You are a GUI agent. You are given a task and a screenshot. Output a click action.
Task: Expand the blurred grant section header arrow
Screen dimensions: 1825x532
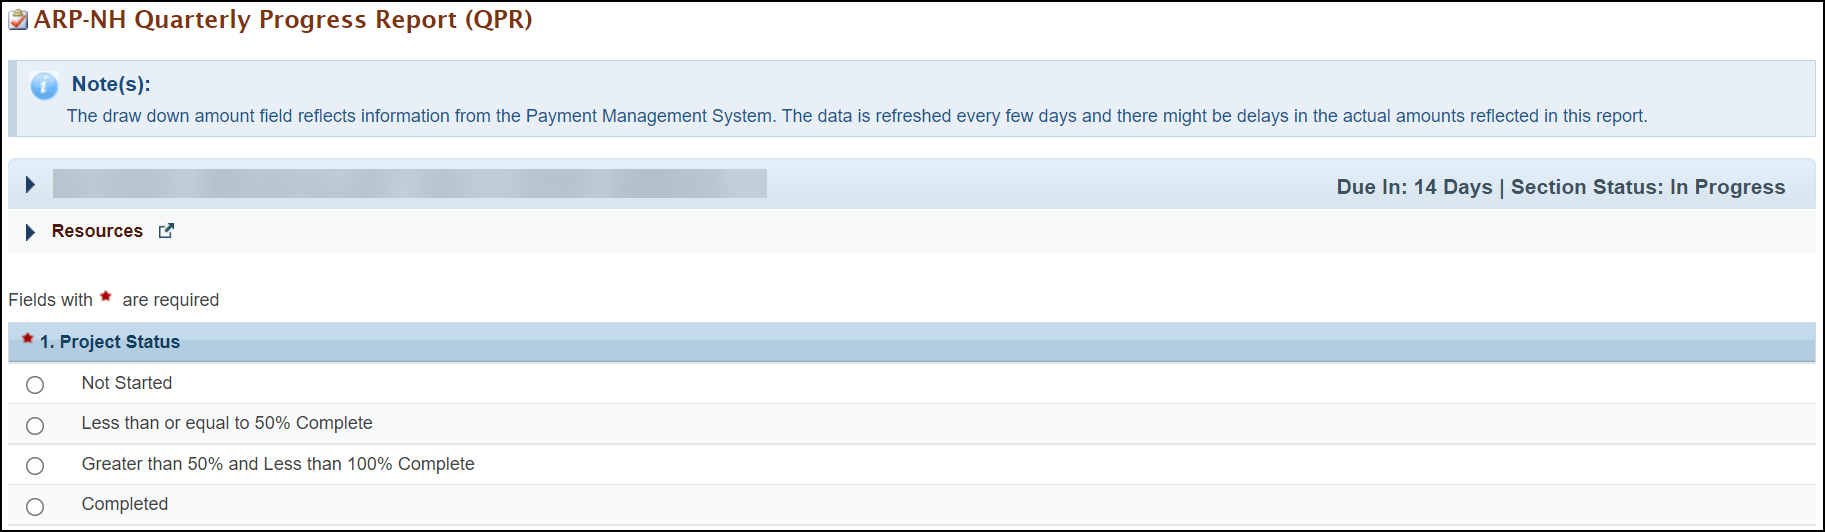[x=30, y=185]
